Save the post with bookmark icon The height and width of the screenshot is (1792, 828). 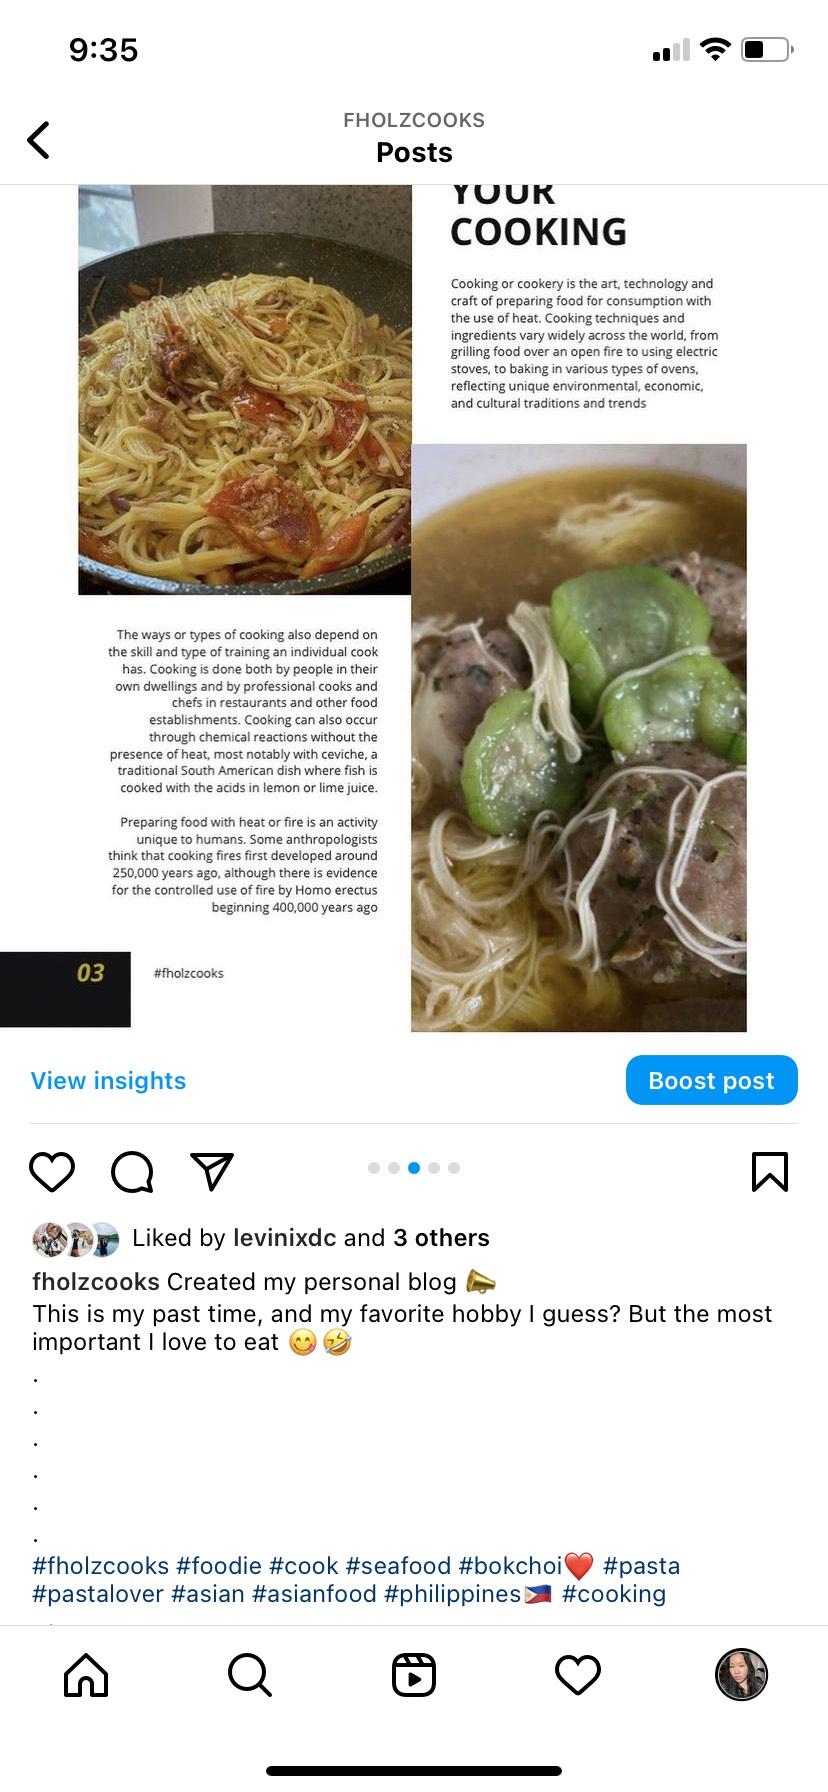(769, 1171)
